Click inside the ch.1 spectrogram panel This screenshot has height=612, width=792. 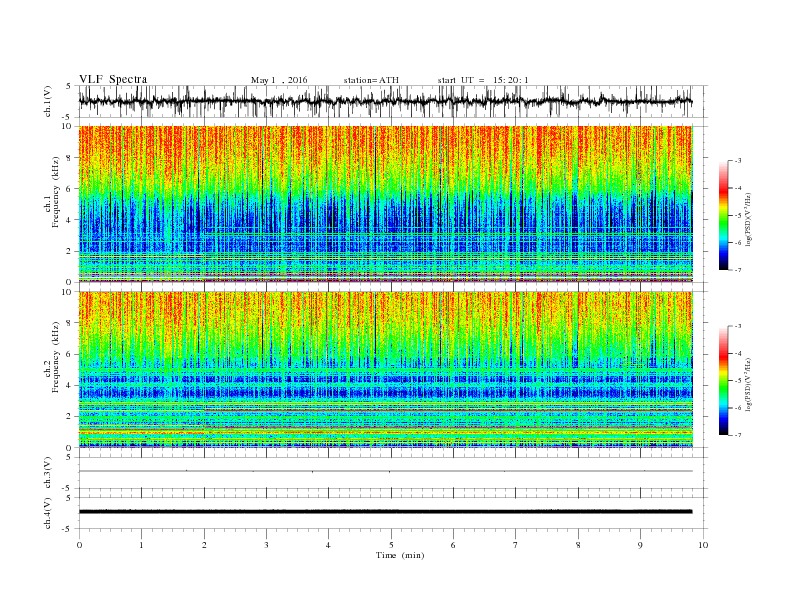point(385,204)
